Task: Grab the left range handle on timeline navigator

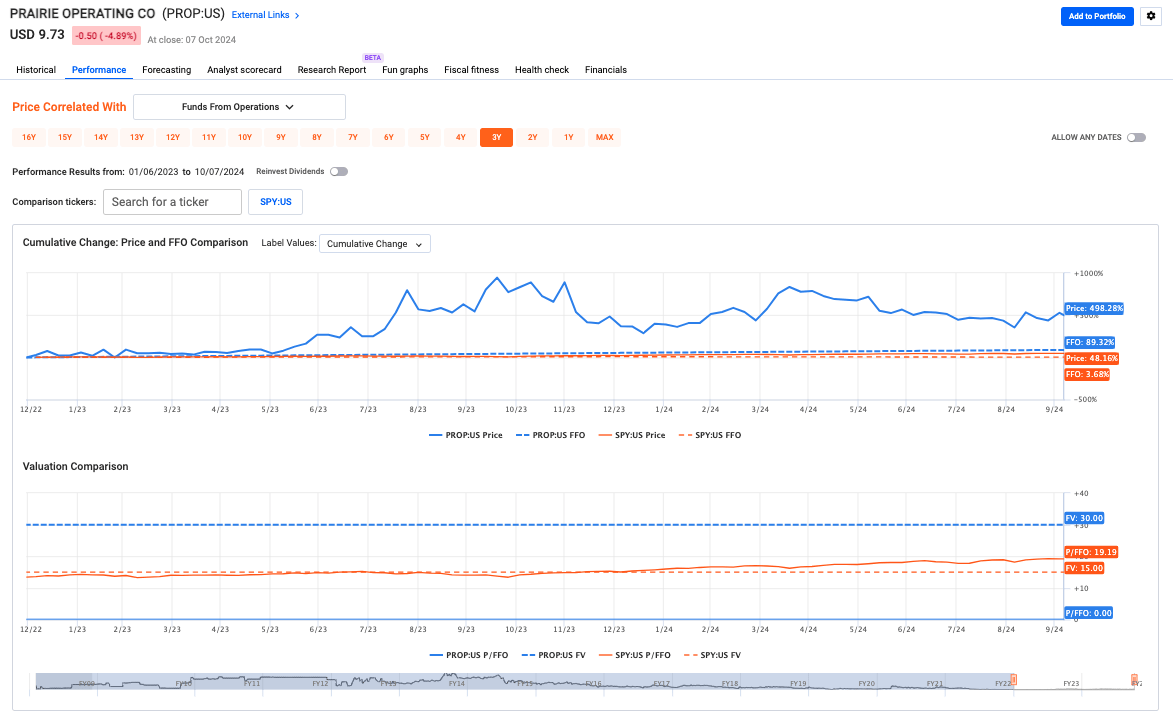Action: pyautogui.click(x=1013, y=680)
